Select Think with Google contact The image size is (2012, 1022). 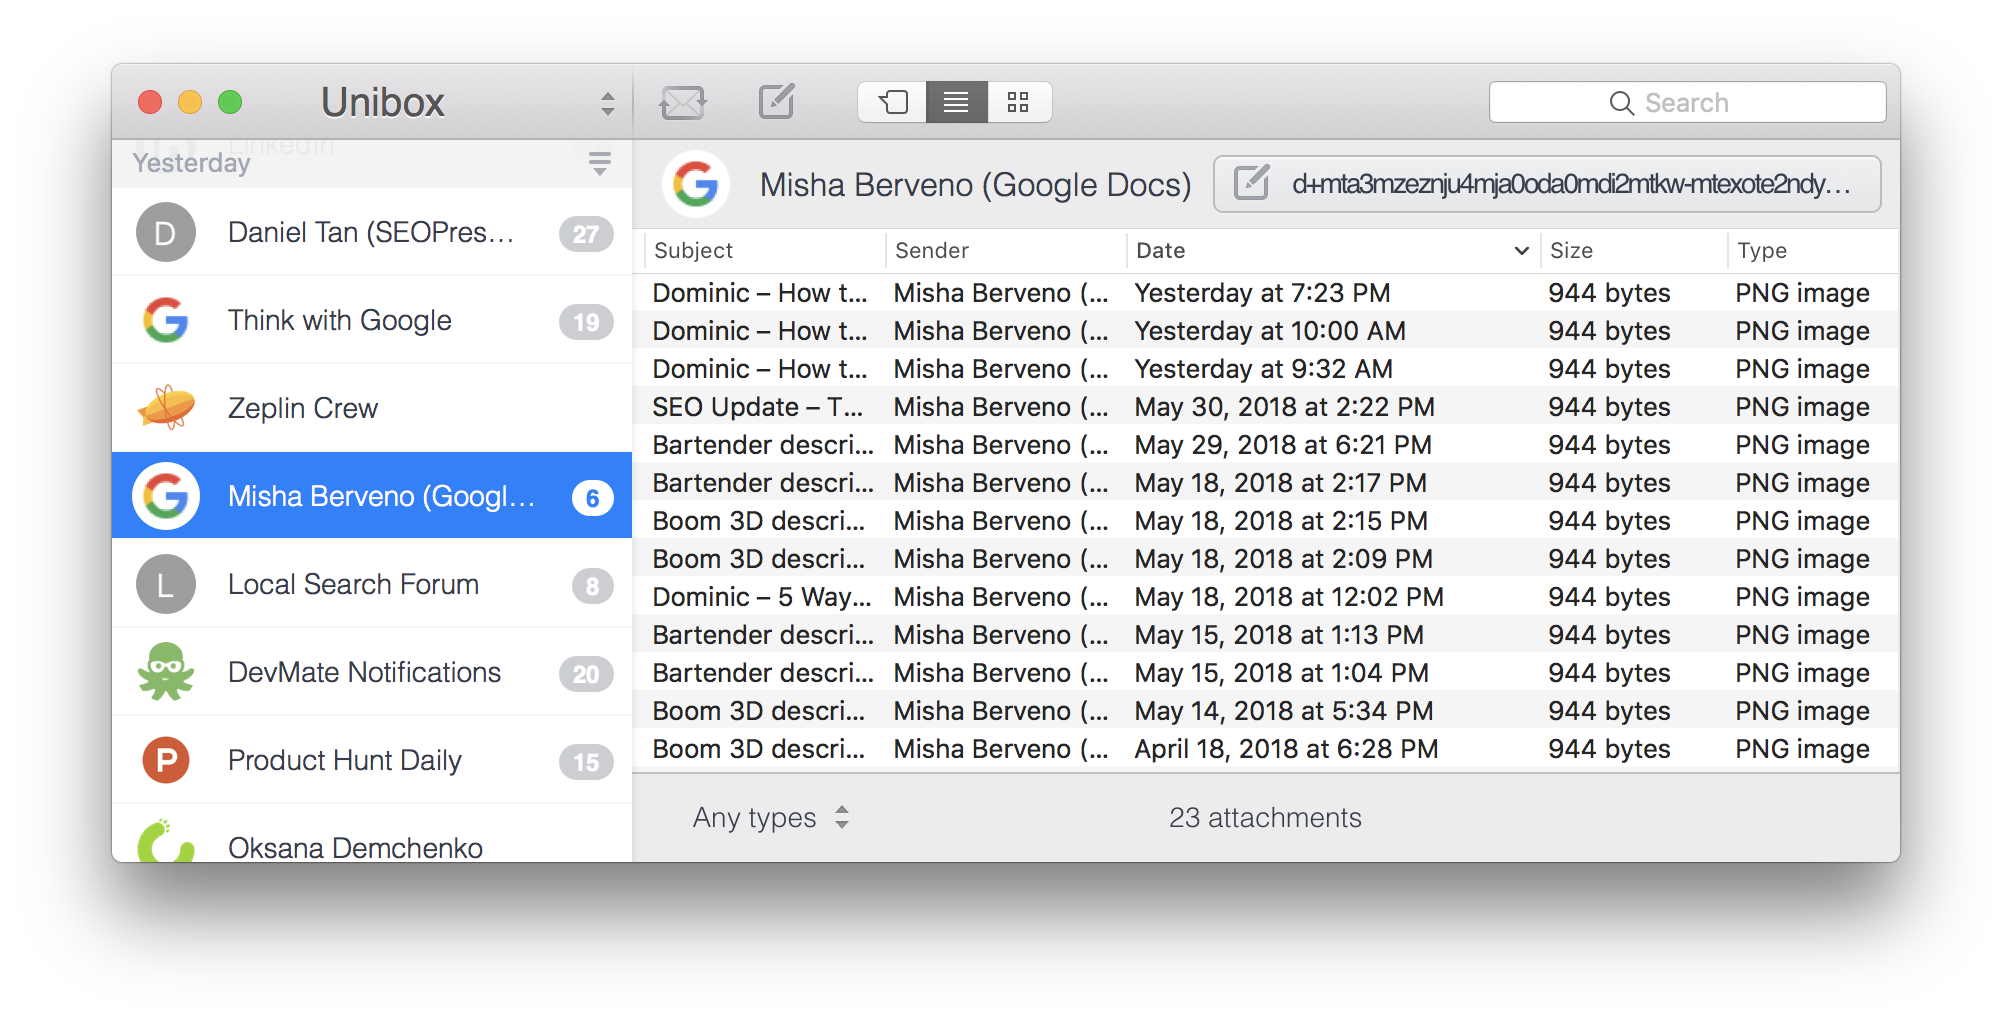(372, 320)
